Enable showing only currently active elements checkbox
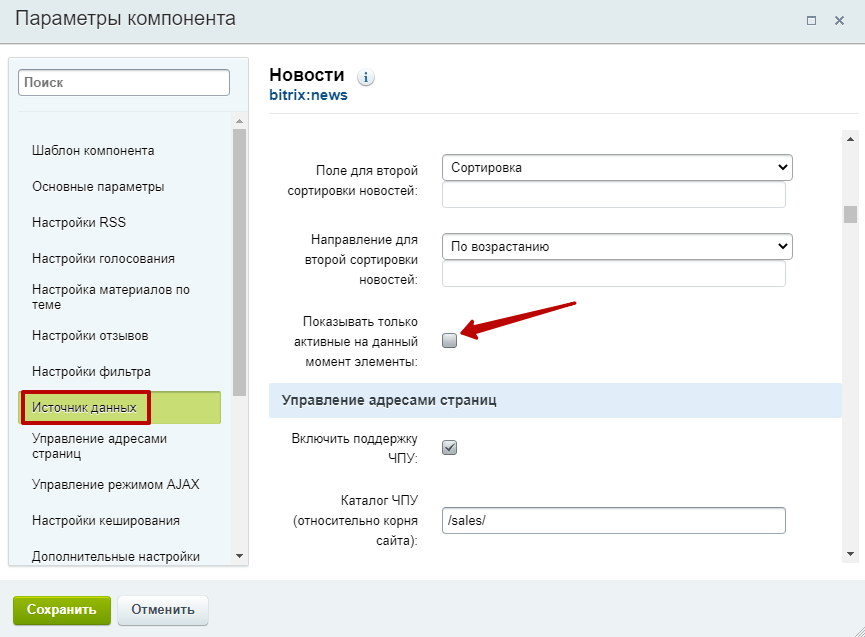The width and height of the screenshot is (865, 637). point(450,341)
